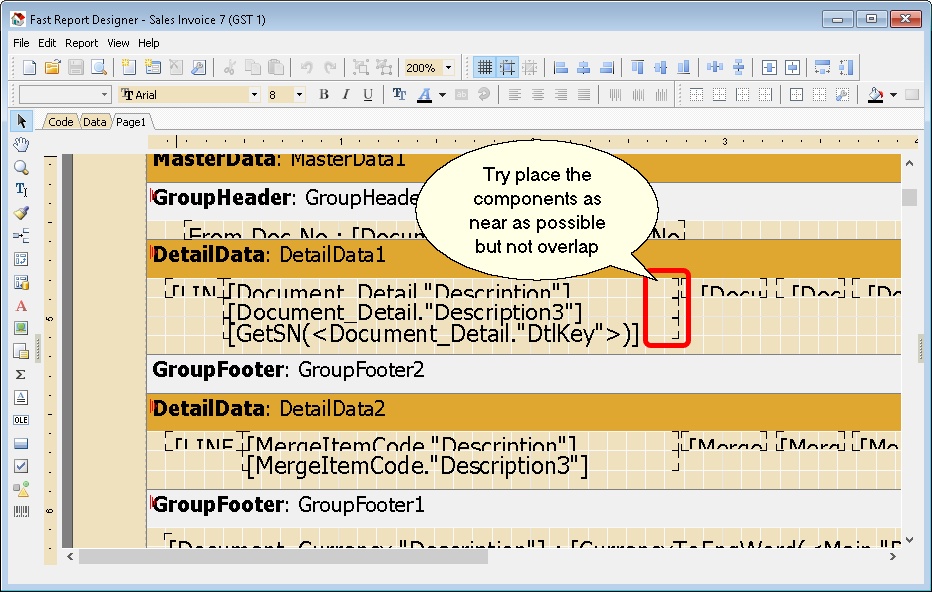
Task: Select the Hand tool in left toolbox
Action: coord(21,145)
